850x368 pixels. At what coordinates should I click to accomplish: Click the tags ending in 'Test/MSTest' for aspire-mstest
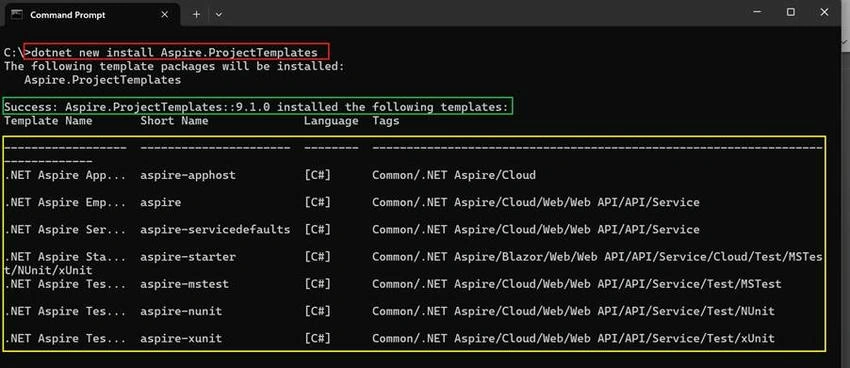click(577, 283)
